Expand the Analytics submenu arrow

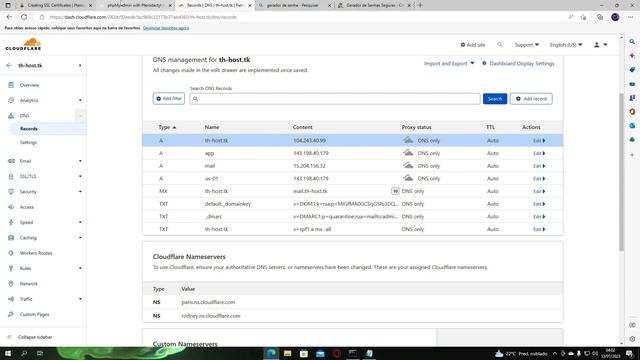80,100
